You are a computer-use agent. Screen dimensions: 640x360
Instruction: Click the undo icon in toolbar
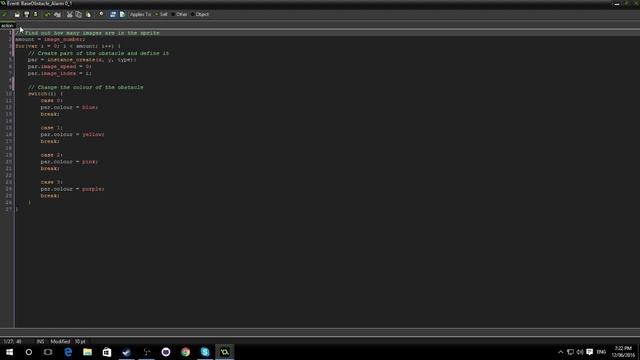click(x=48, y=14)
